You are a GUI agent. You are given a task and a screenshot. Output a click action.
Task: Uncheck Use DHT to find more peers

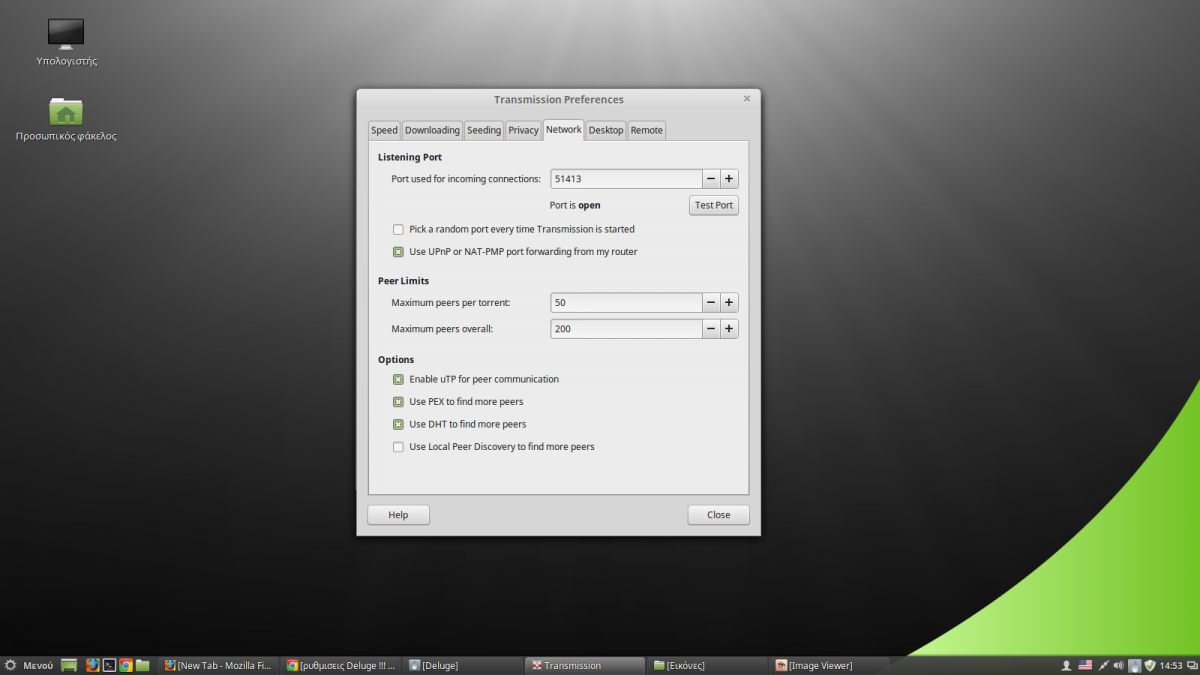[x=398, y=424]
